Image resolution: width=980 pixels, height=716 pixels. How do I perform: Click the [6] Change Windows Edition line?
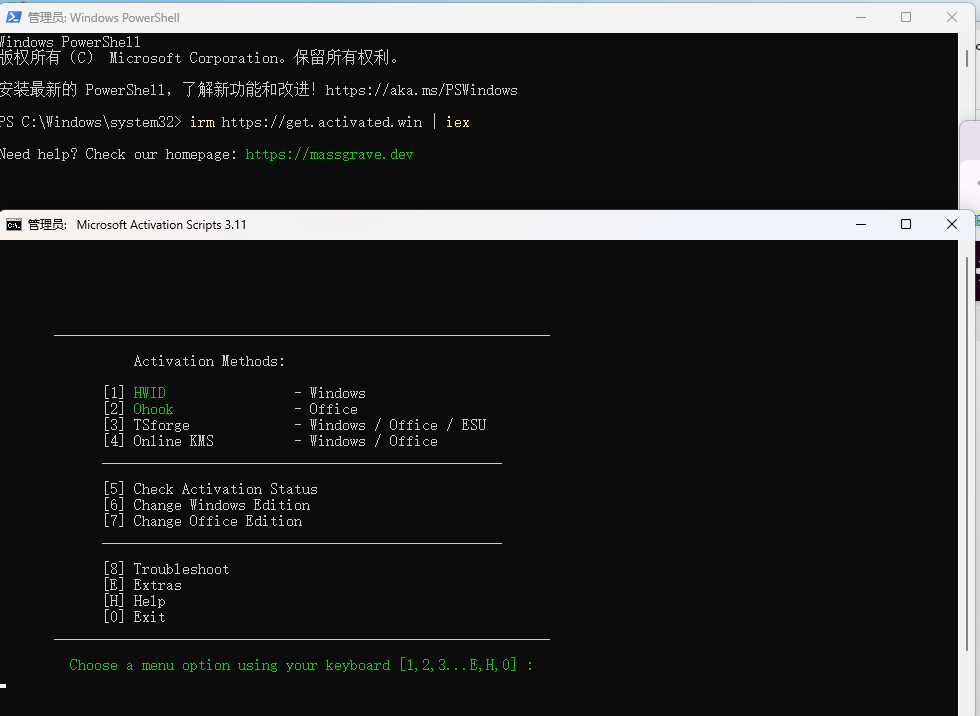(x=207, y=505)
